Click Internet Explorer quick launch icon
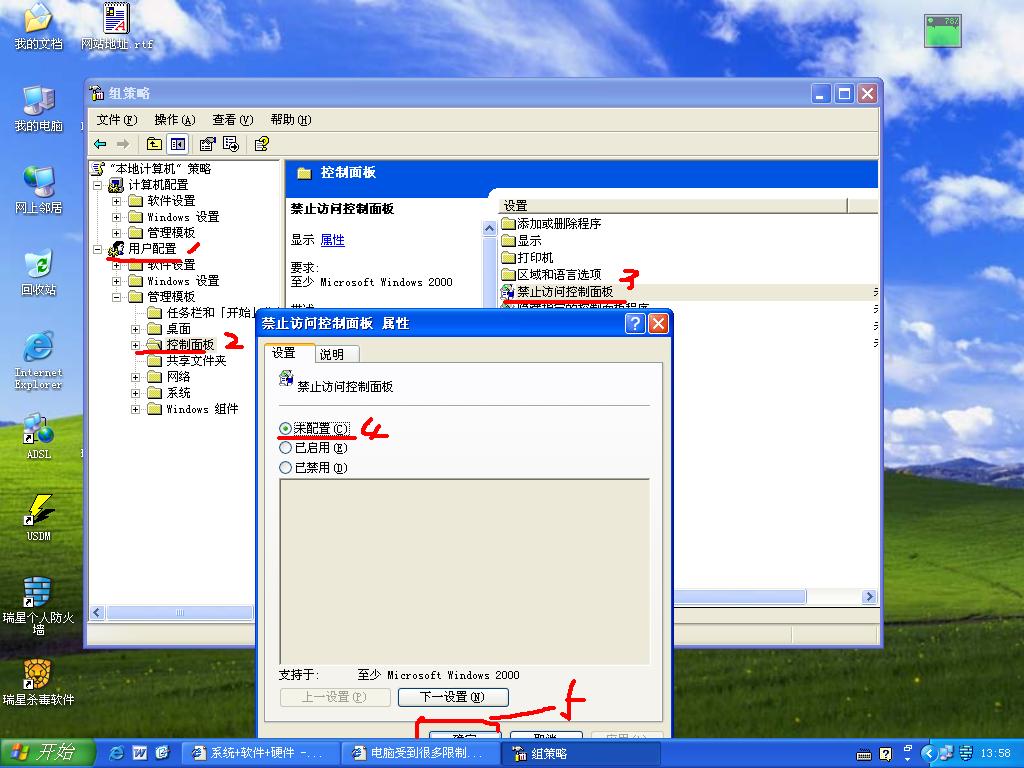The image size is (1024, 768). click(x=116, y=753)
